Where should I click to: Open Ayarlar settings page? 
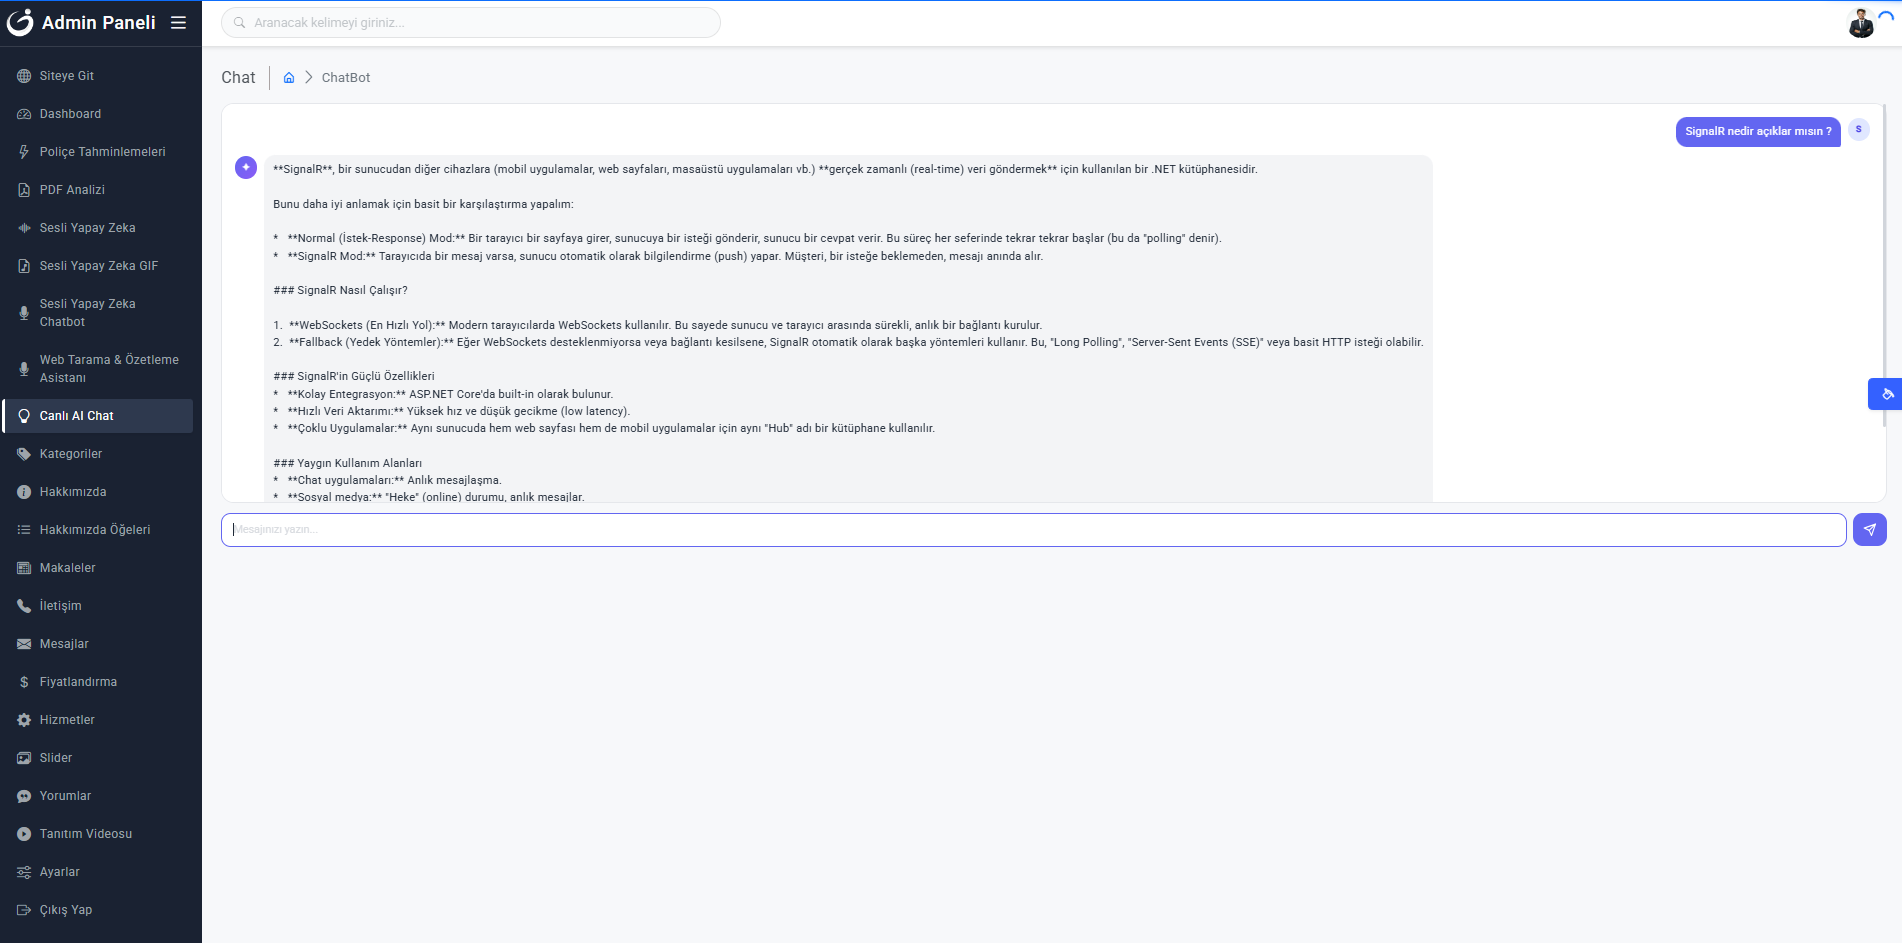point(98,872)
